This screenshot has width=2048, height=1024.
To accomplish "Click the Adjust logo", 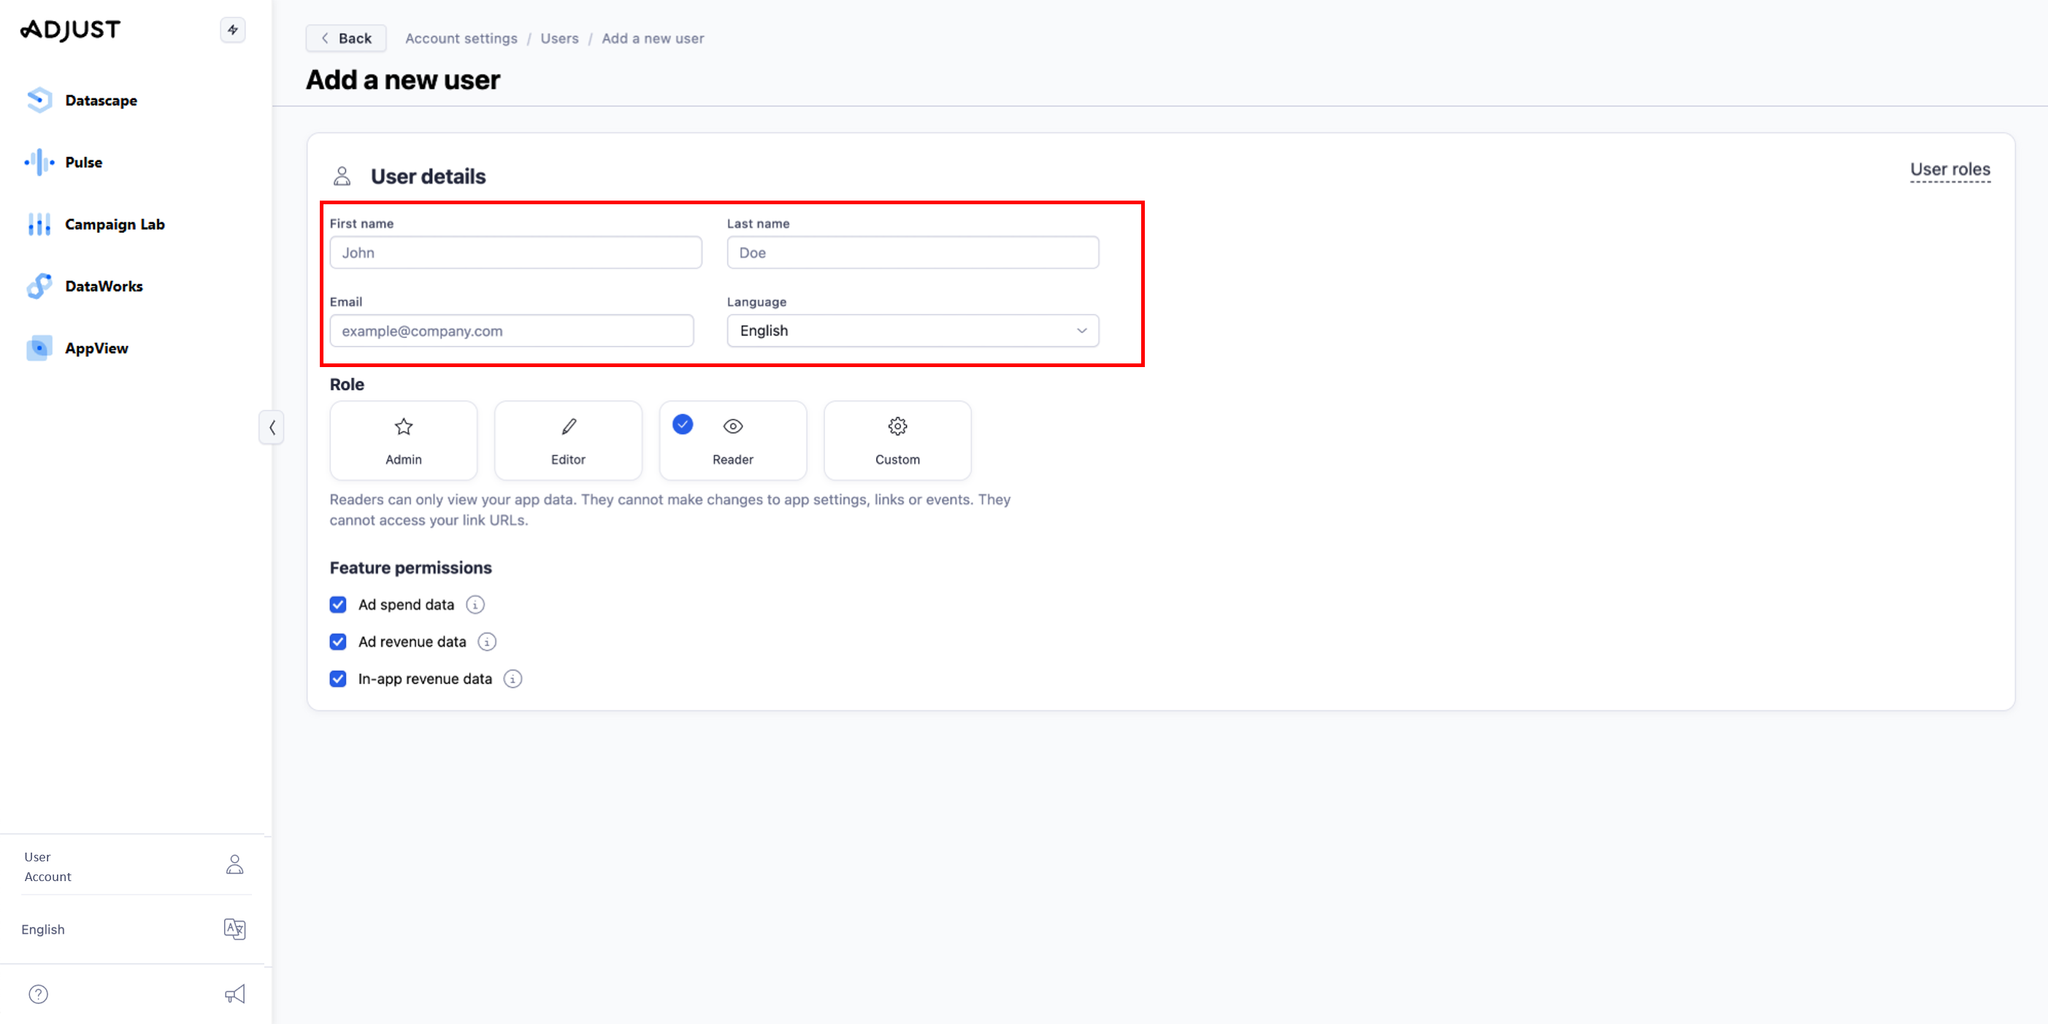I will tap(70, 30).
